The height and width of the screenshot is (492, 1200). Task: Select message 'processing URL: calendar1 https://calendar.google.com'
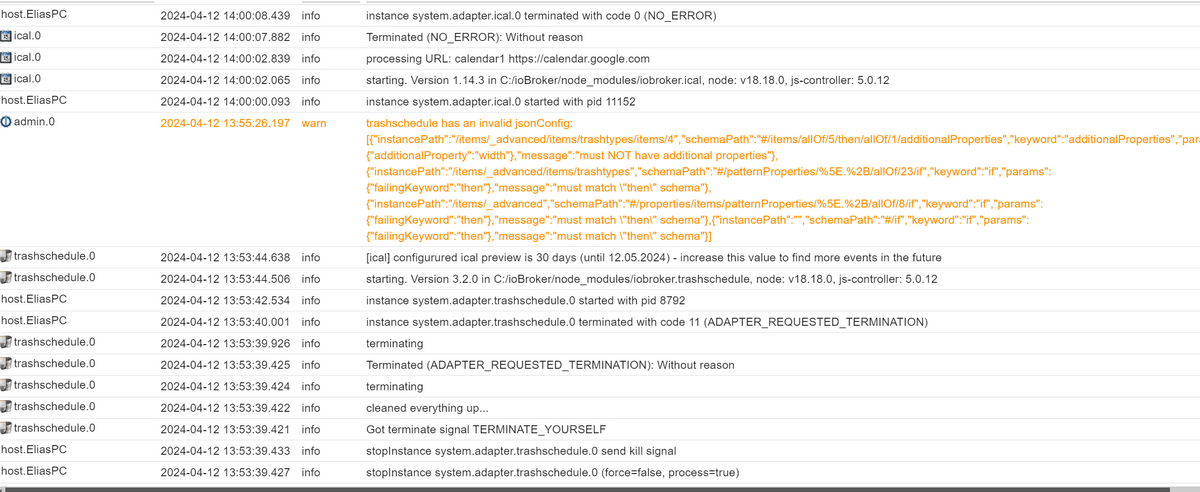[508, 59]
